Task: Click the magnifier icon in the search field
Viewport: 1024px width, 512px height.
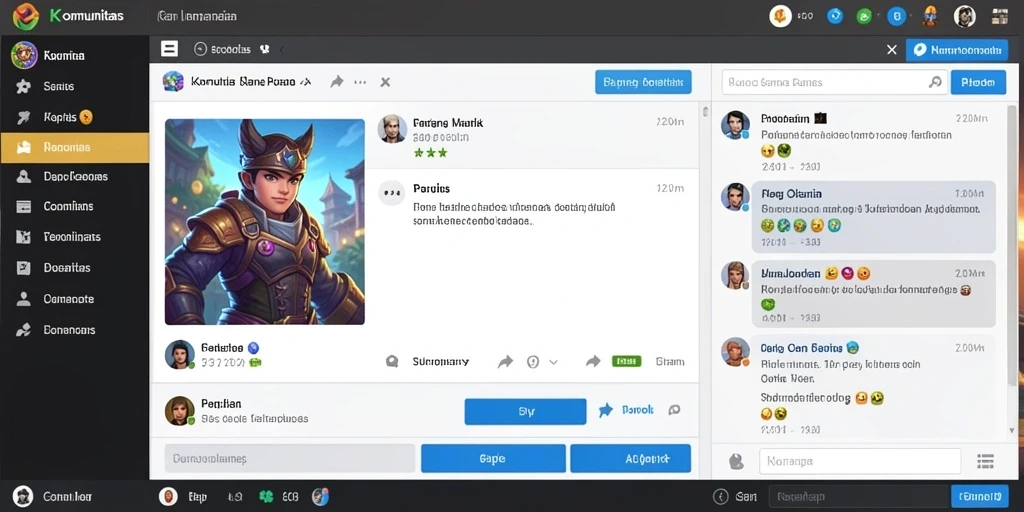Action: coord(935,82)
